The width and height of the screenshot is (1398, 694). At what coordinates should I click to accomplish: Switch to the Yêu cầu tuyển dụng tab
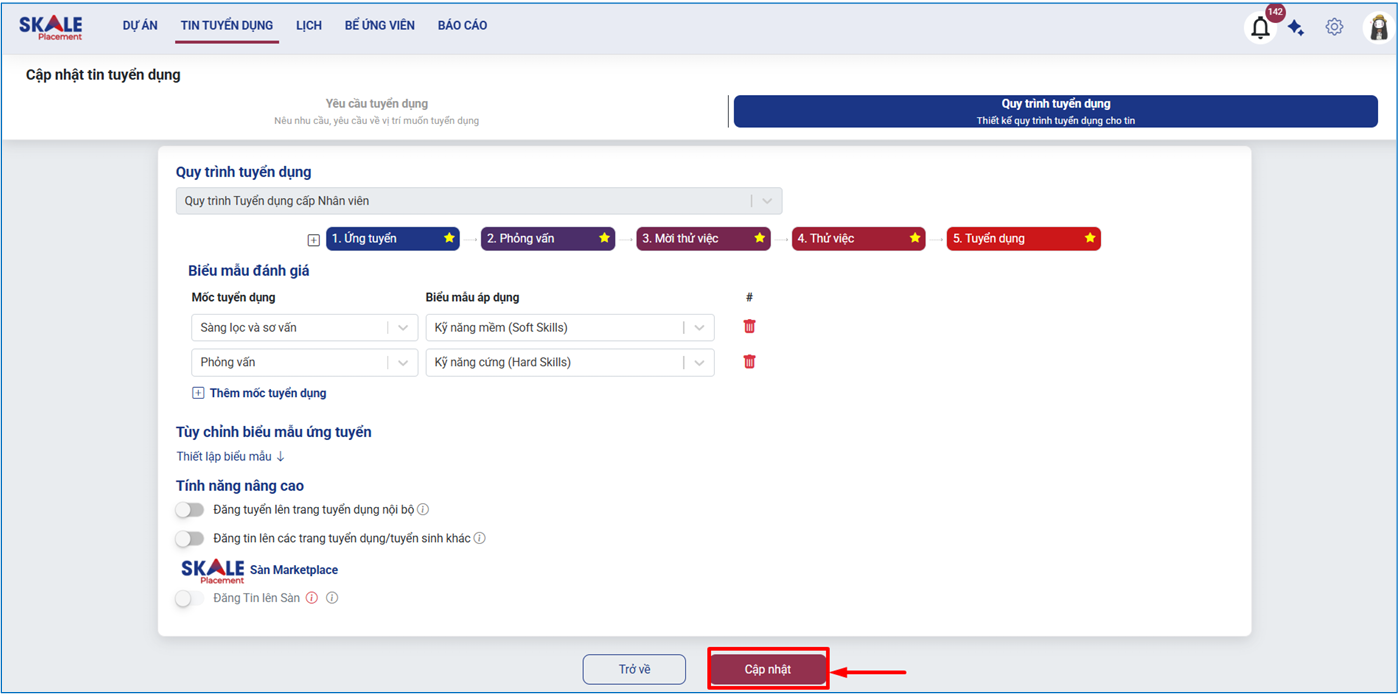[x=376, y=111]
